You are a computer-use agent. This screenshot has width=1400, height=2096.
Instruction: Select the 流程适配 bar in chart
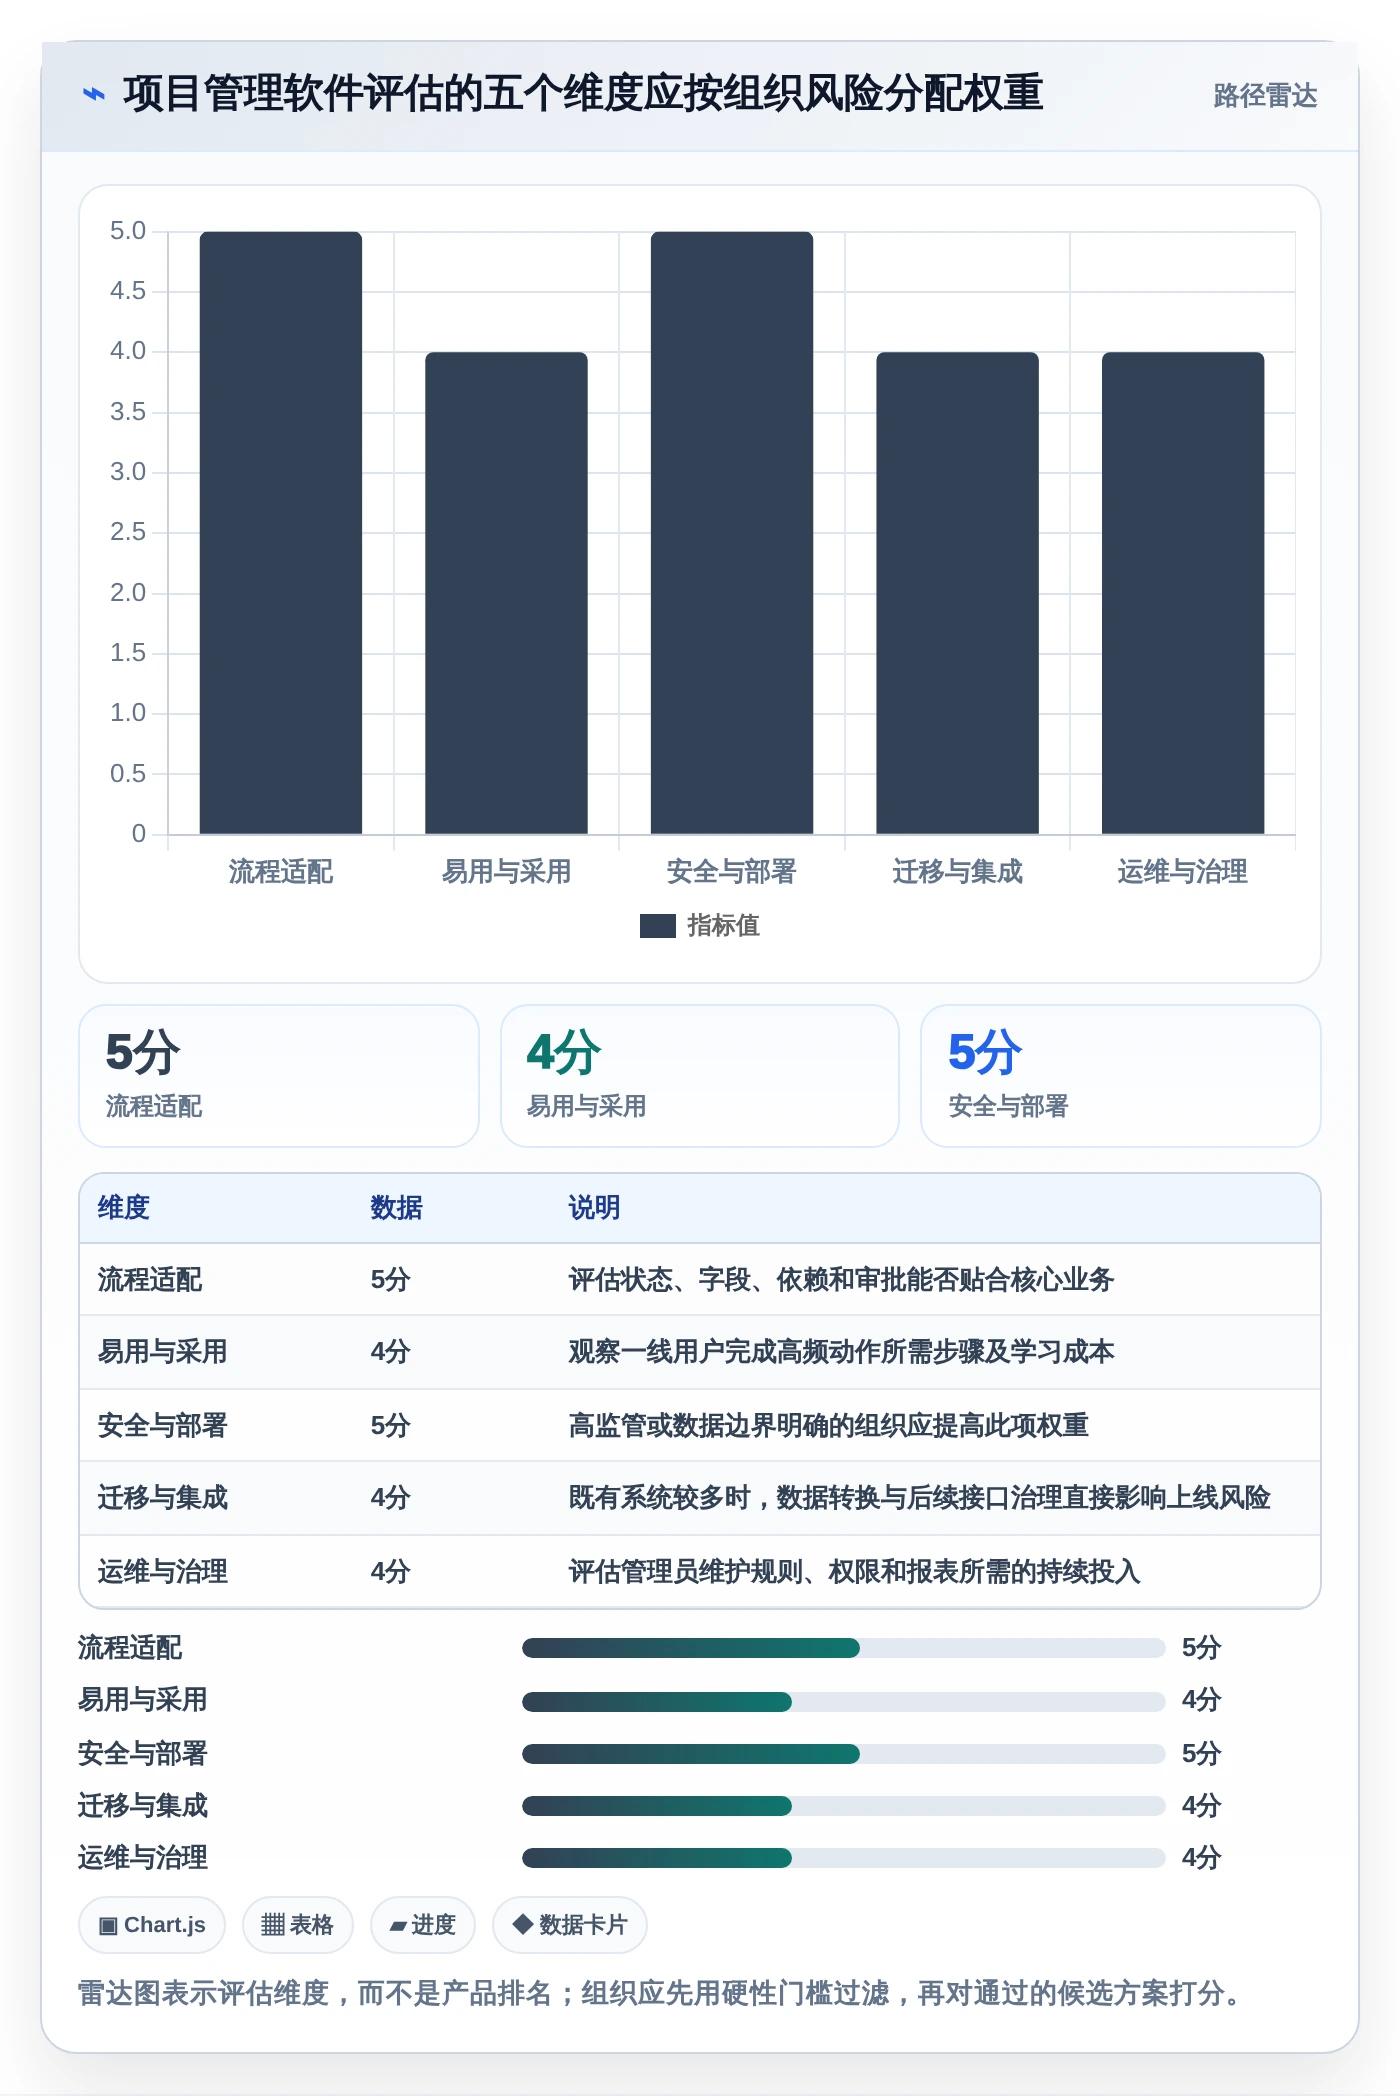[281, 533]
